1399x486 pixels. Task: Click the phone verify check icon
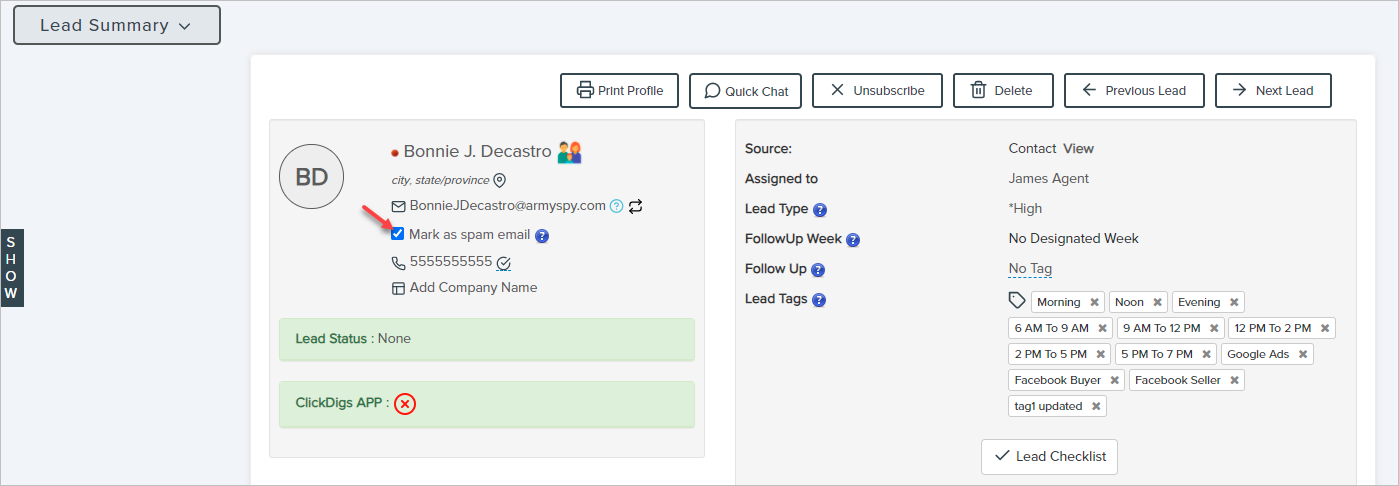point(504,263)
